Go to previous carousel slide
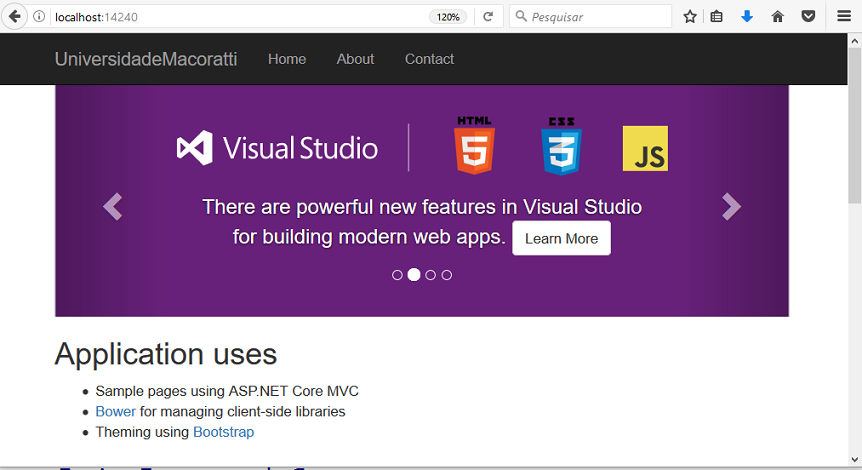 112,207
